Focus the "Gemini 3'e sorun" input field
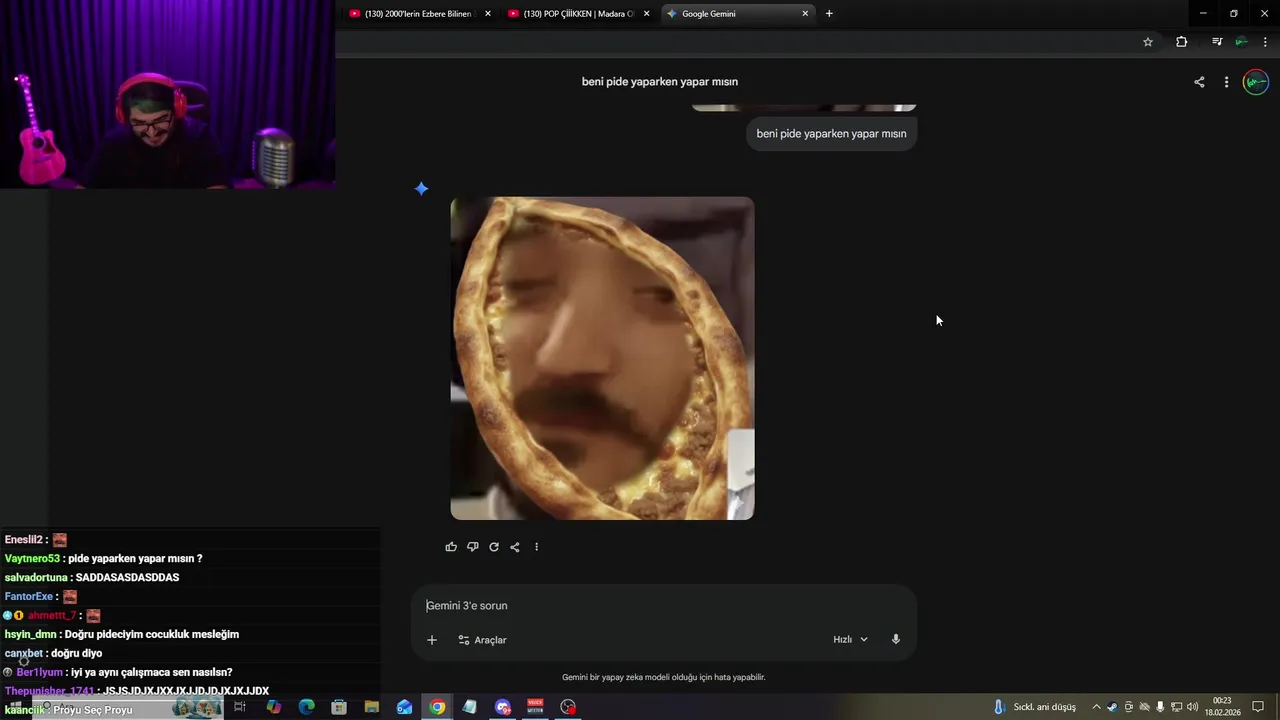The width and height of the screenshot is (1280, 720). click(664, 606)
